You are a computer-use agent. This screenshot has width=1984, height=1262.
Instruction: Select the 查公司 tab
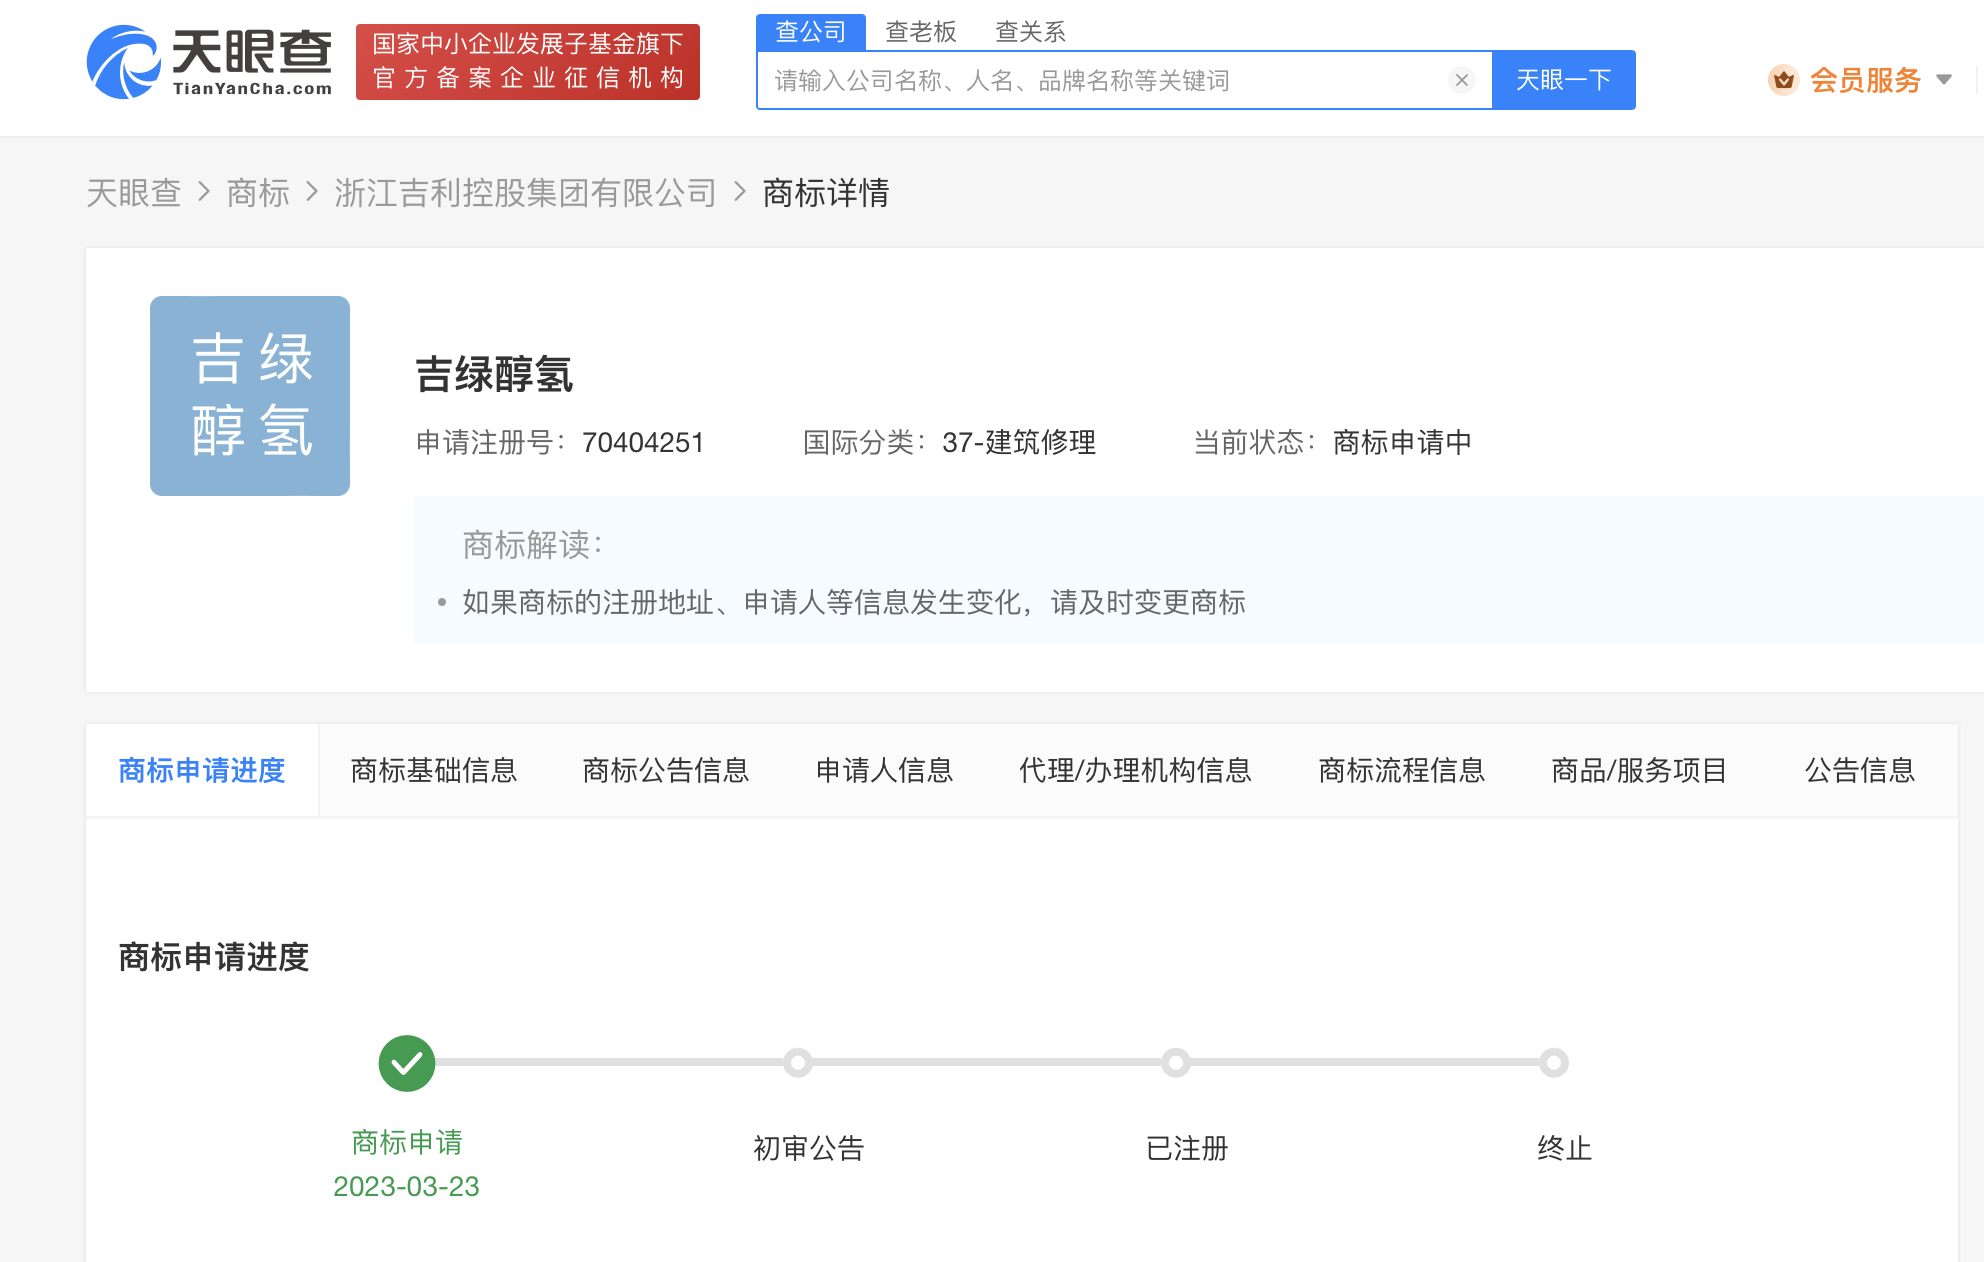812,30
